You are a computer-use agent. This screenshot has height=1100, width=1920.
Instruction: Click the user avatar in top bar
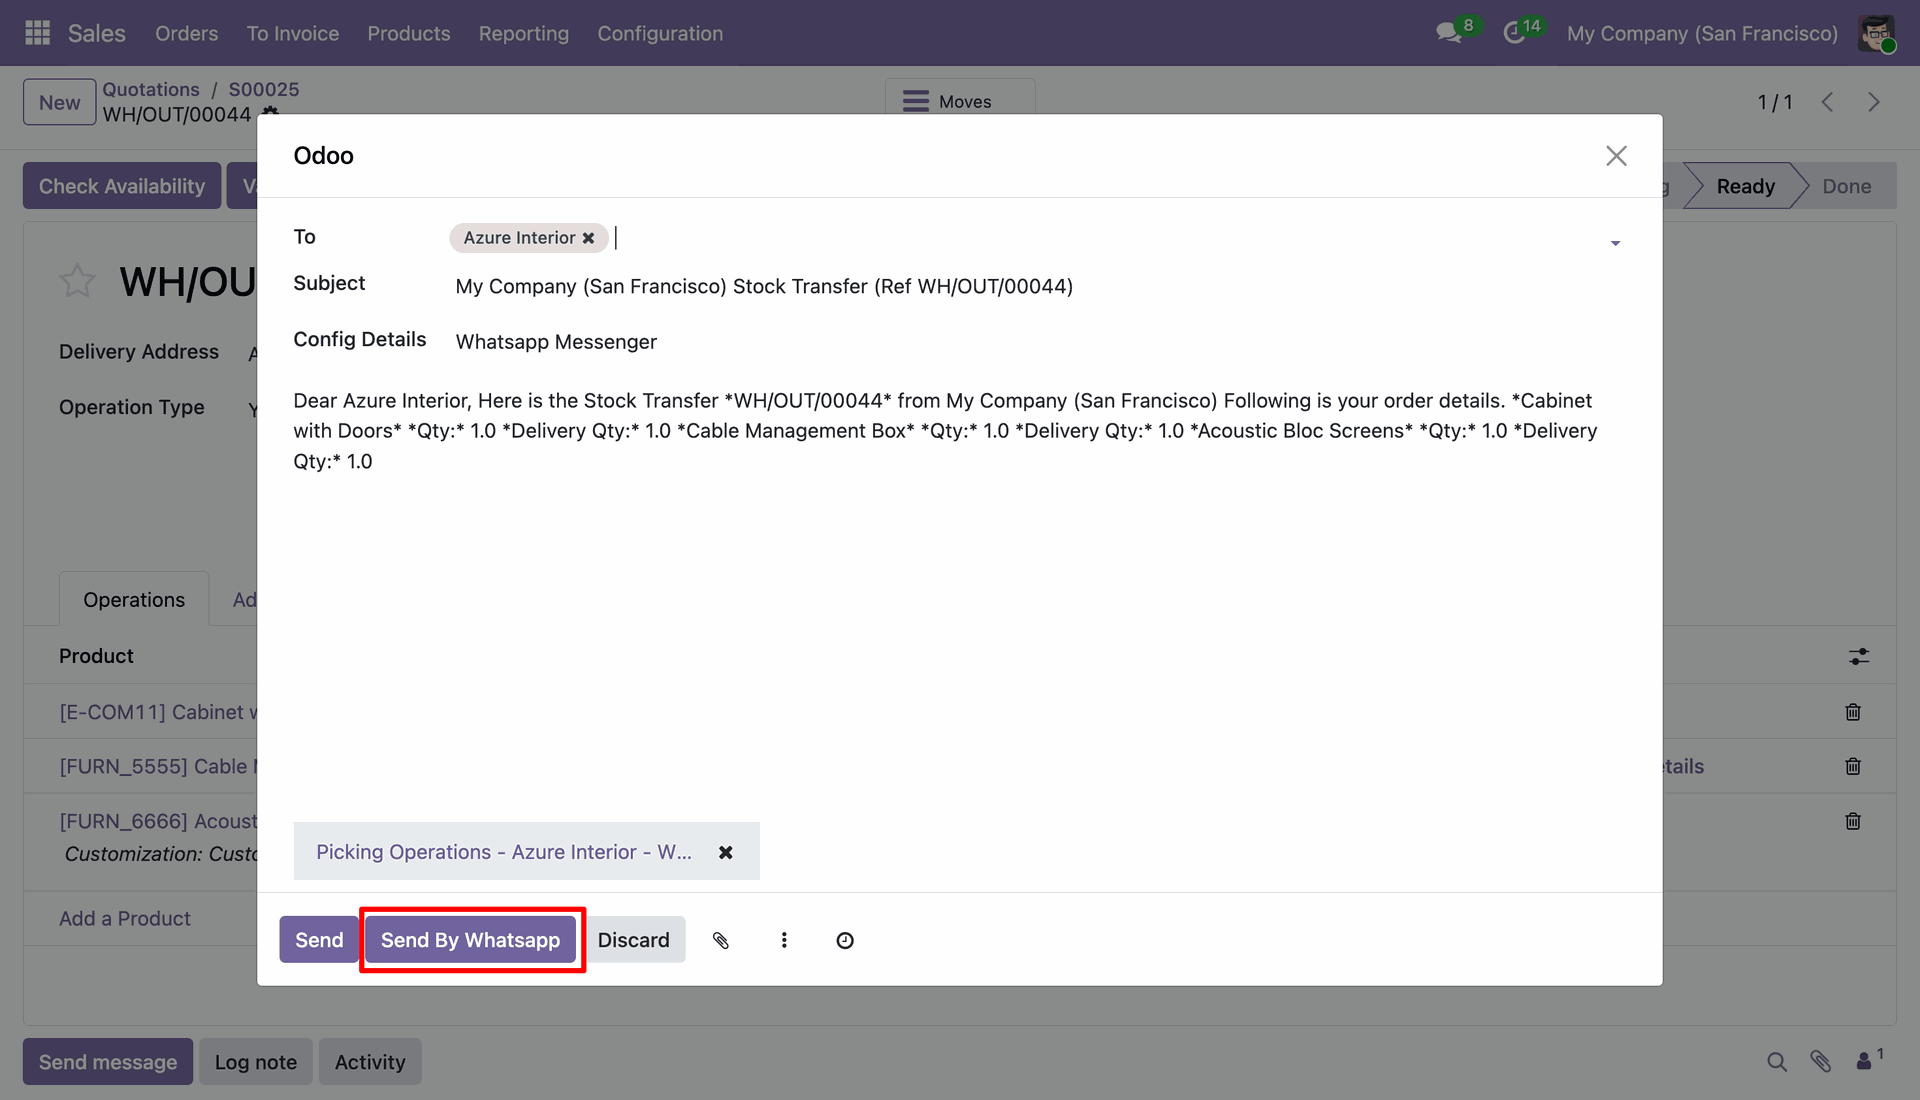[x=1876, y=33]
